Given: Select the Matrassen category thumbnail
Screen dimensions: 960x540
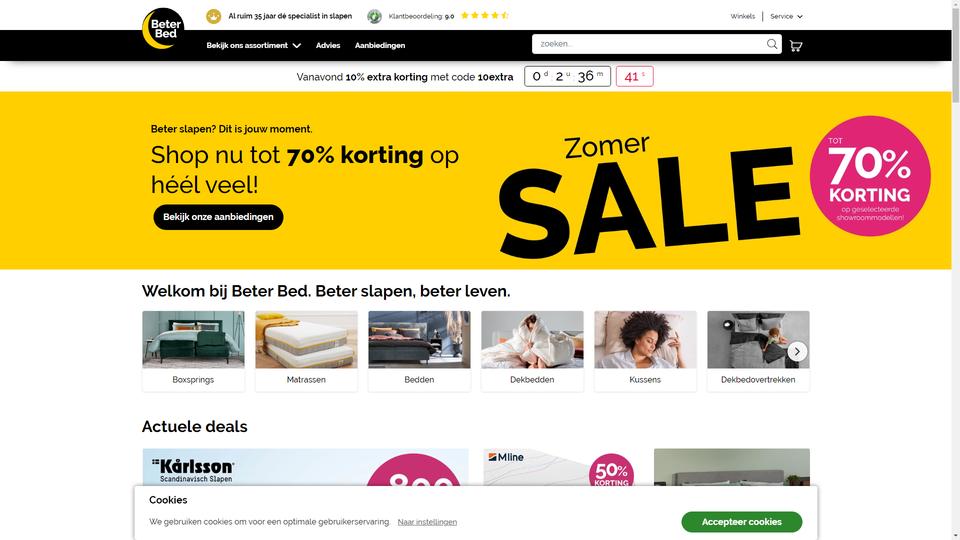Looking at the screenshot, I should click(x=306, y=351).
